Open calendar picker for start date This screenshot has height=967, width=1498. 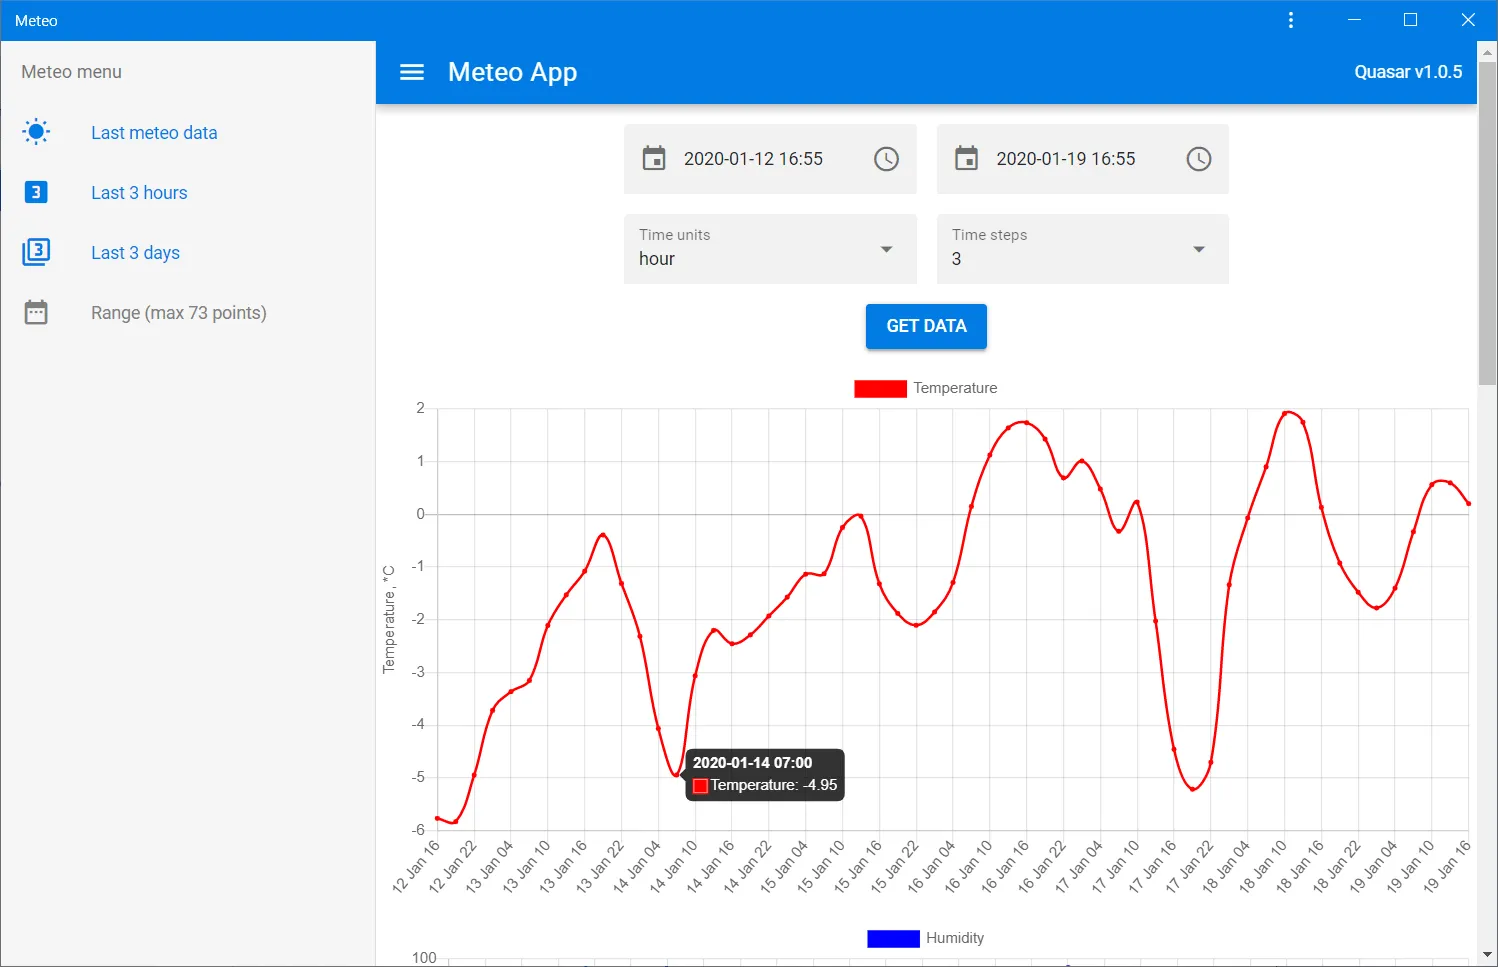click(x=654, y=159)
